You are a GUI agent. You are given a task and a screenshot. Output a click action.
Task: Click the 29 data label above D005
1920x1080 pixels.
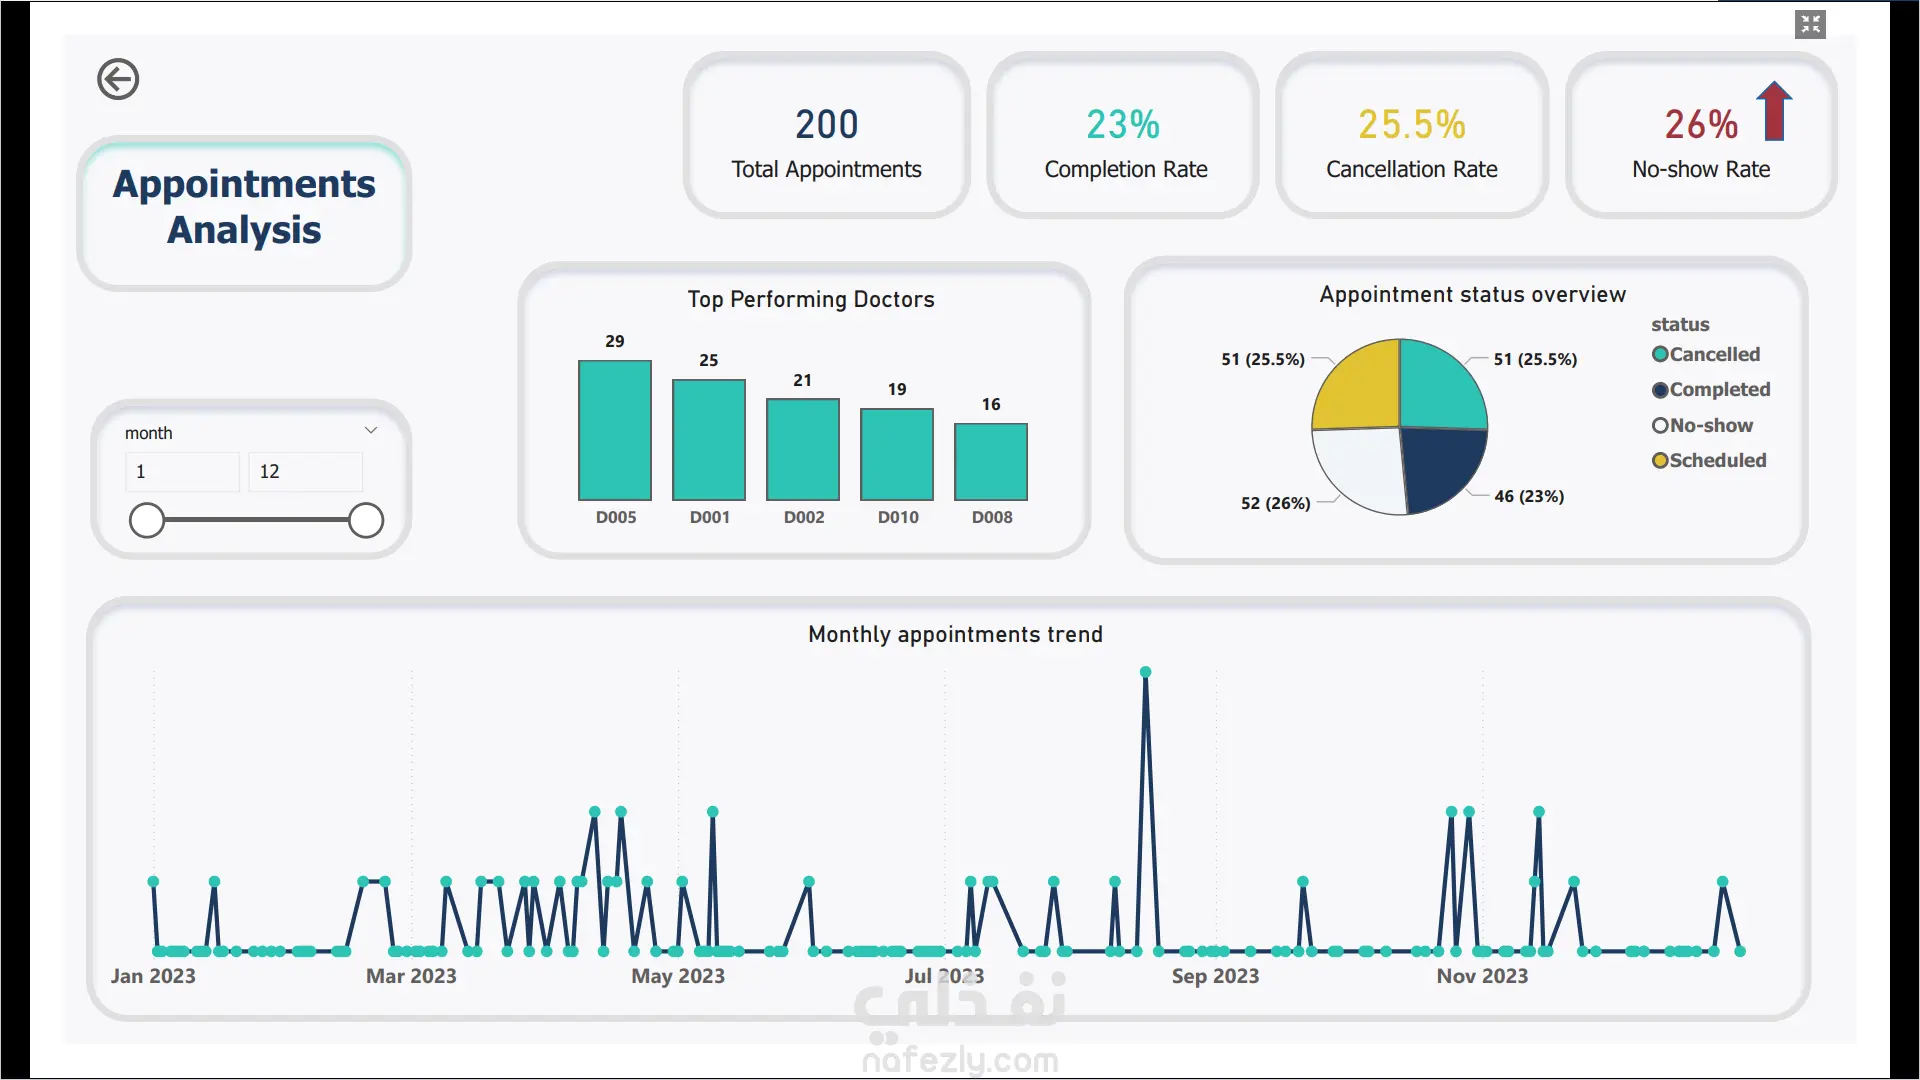click(x=615, y=341)
